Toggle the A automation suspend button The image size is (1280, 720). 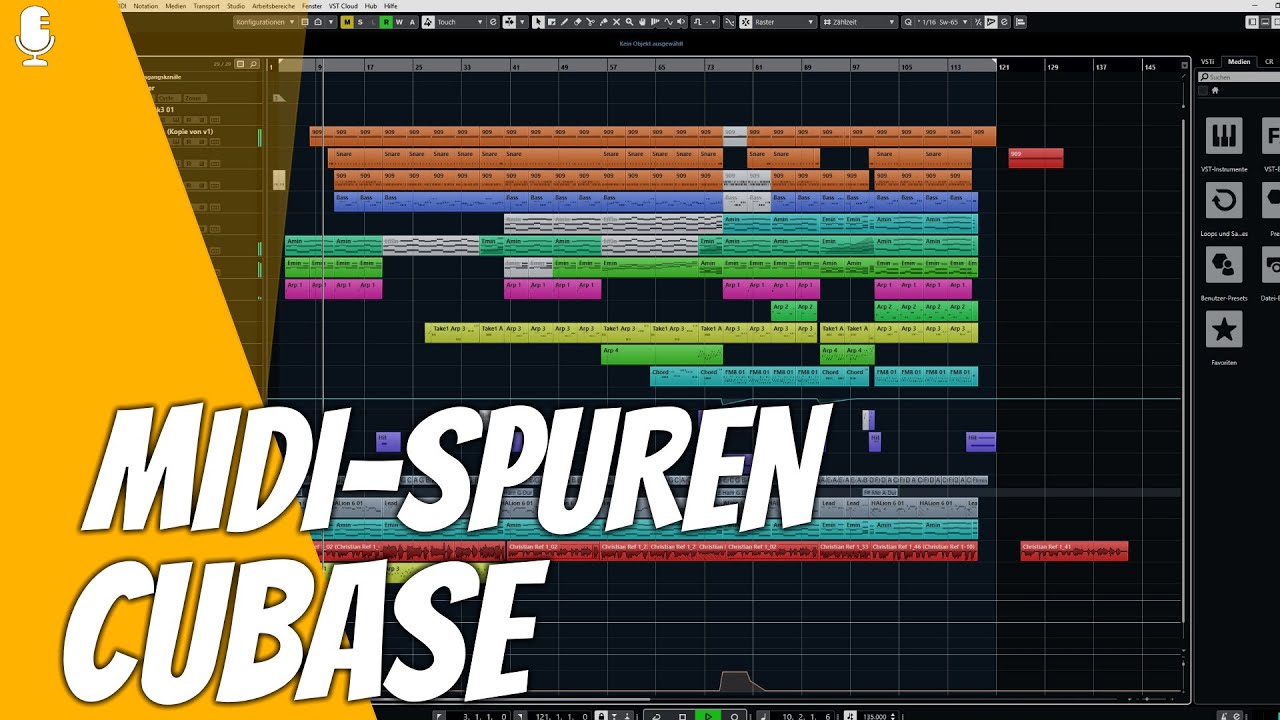point(412,22)
